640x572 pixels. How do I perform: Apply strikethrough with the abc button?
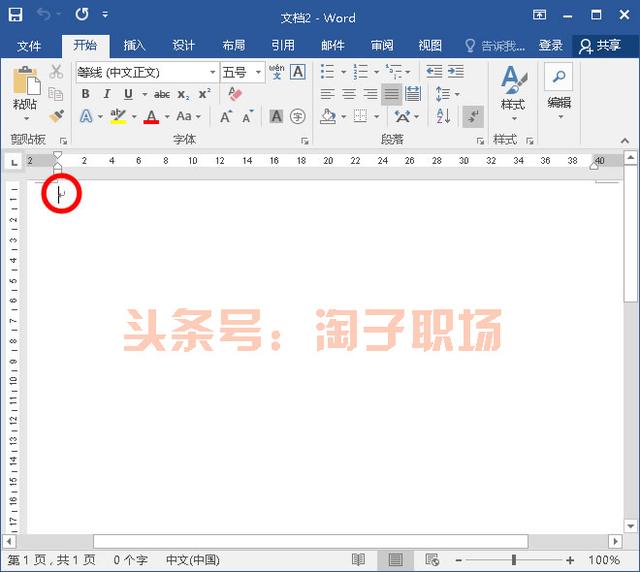[162, 94]
